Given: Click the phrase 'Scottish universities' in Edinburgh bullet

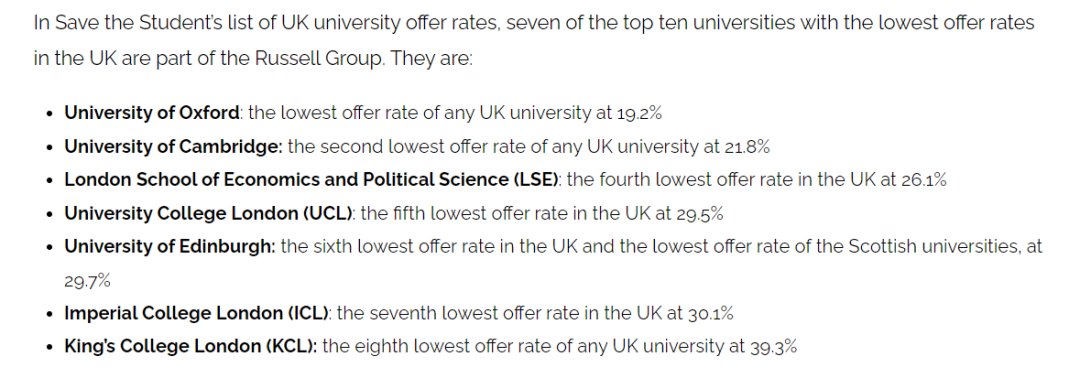Looking at the screenshot, I should [x=918, y=246].
